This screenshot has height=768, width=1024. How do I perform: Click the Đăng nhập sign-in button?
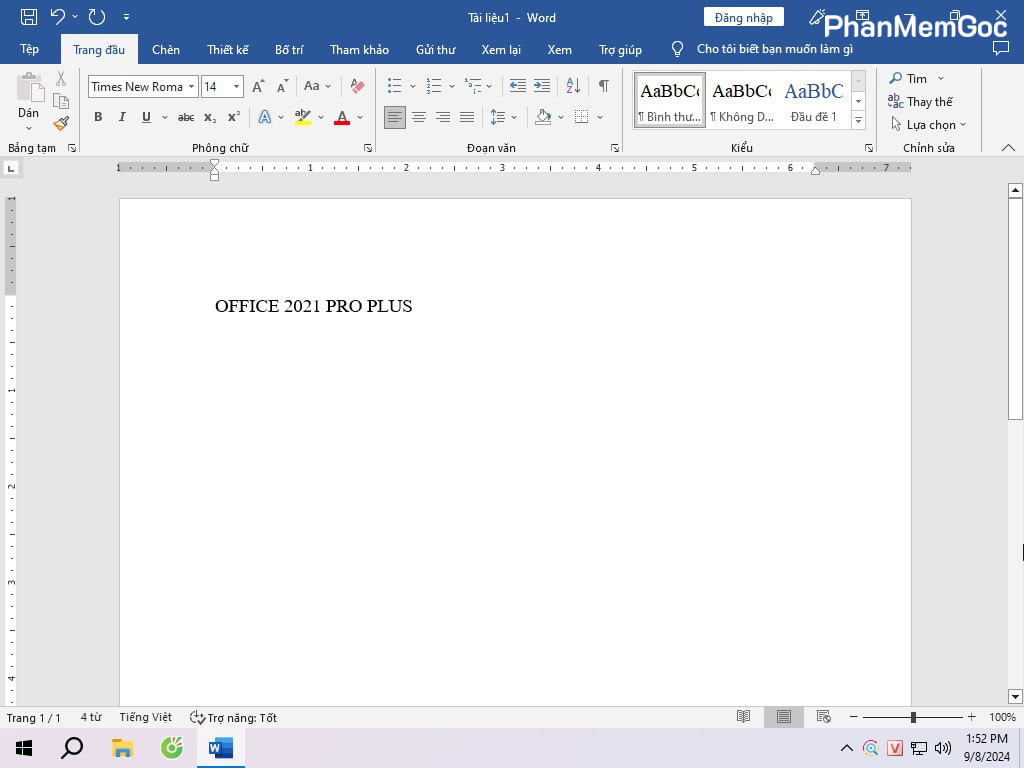pos(743,18)
